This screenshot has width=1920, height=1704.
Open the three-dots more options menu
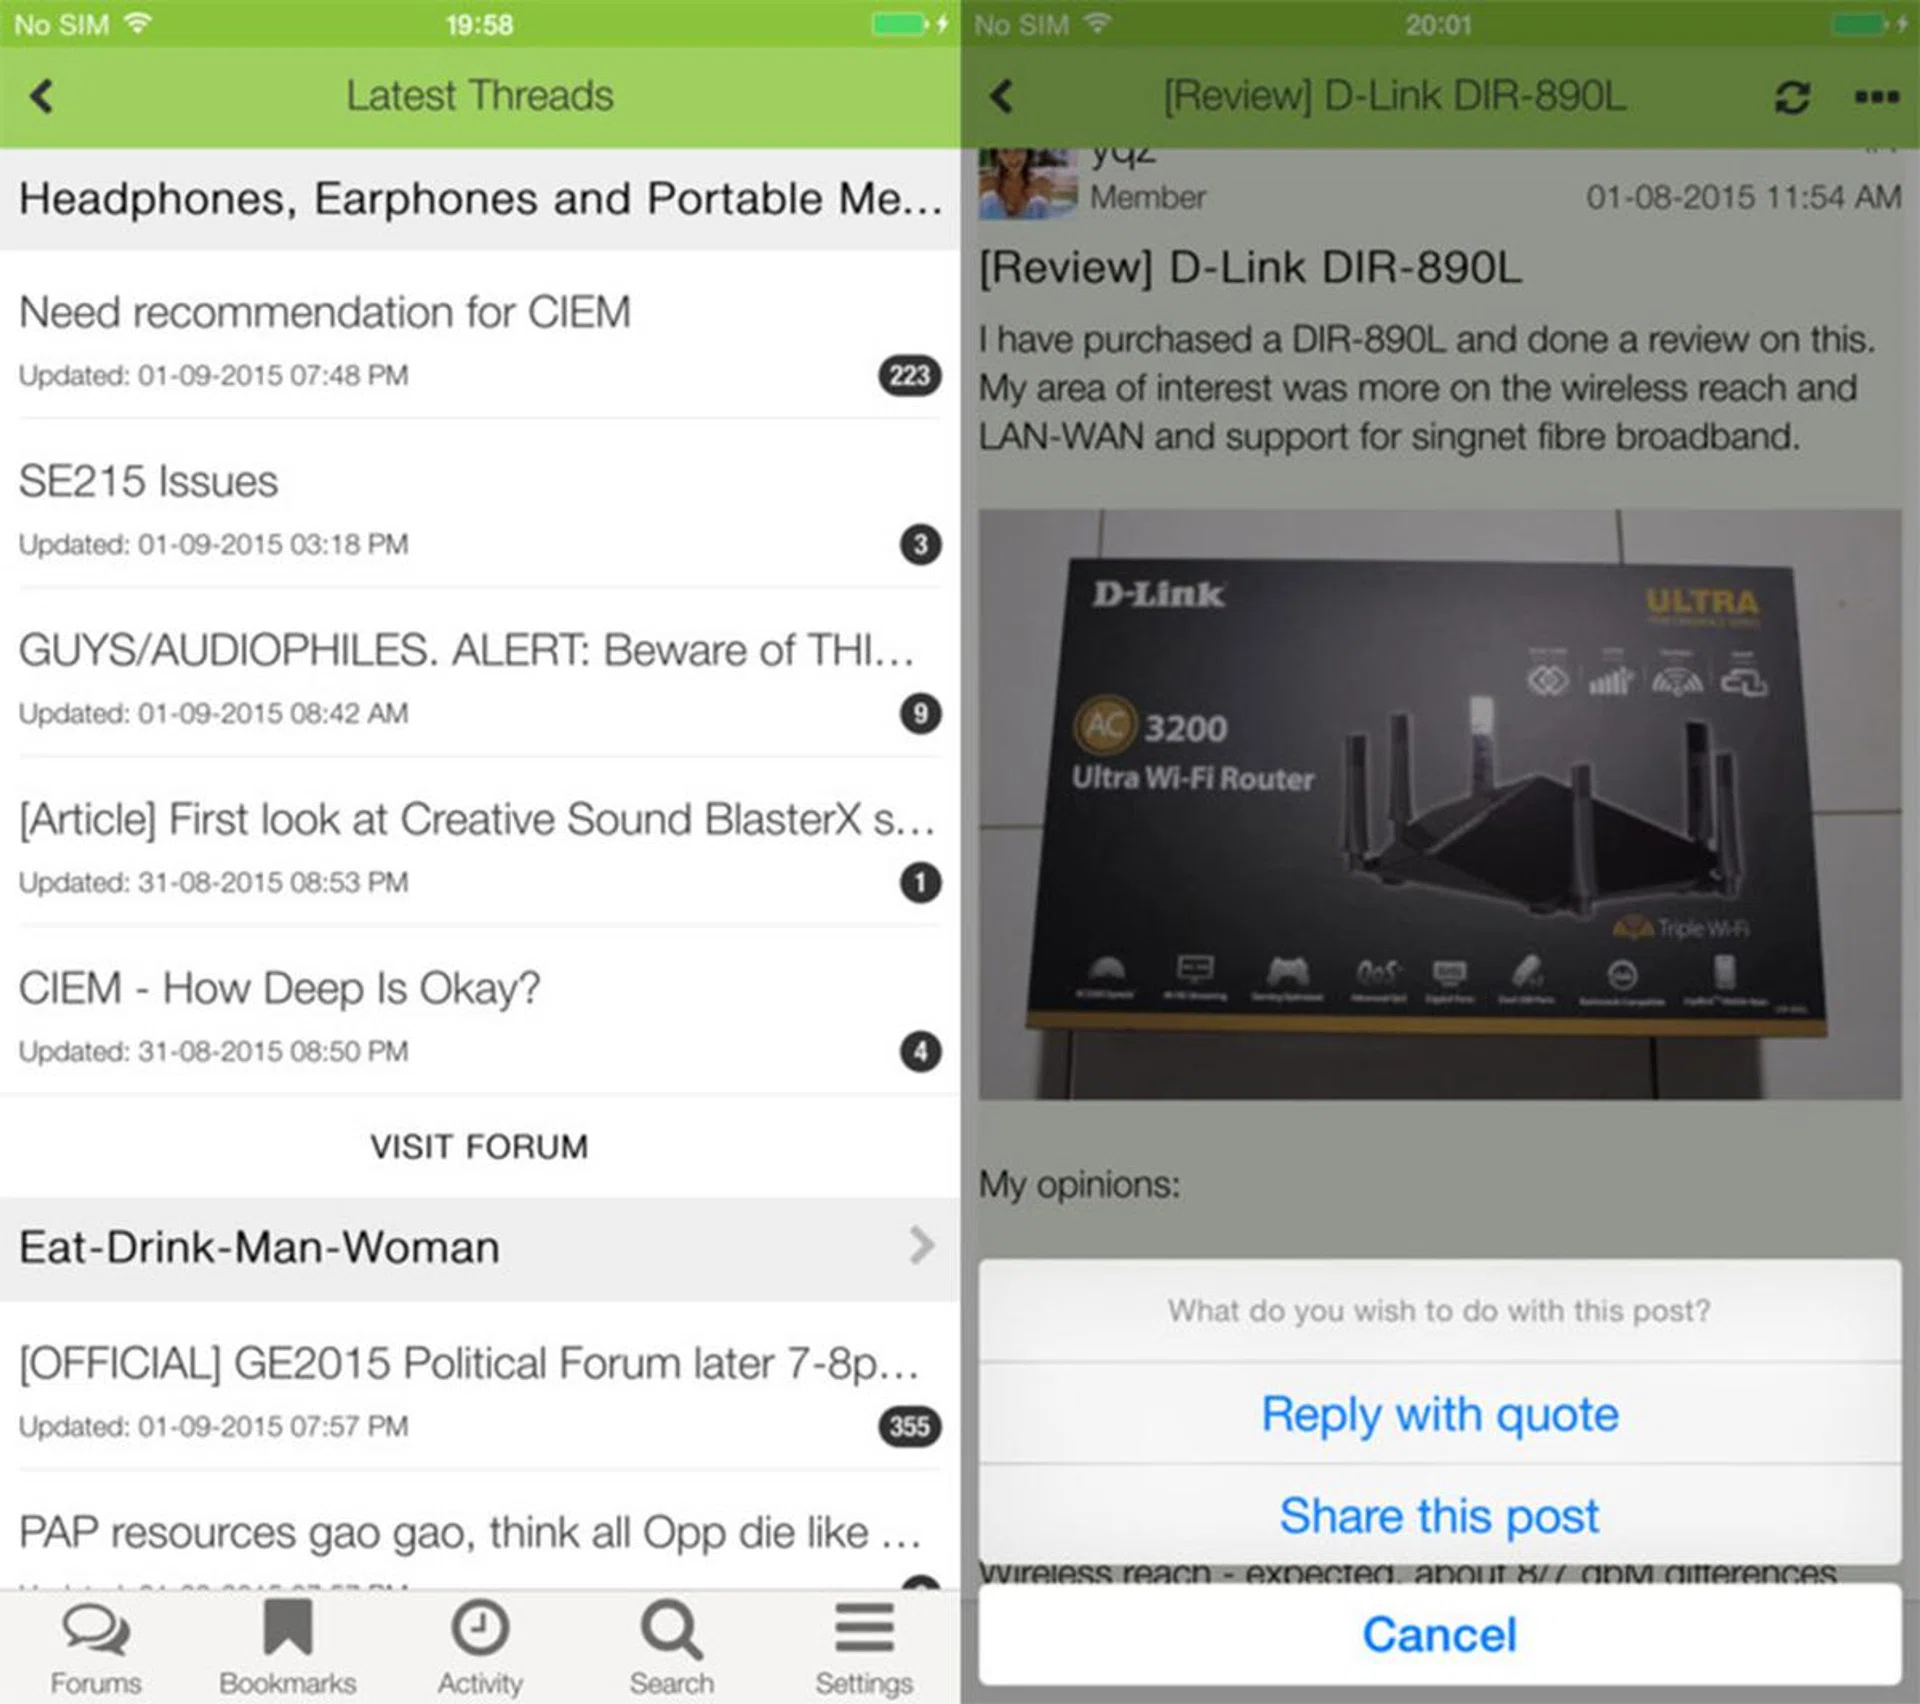[1876, 97]
